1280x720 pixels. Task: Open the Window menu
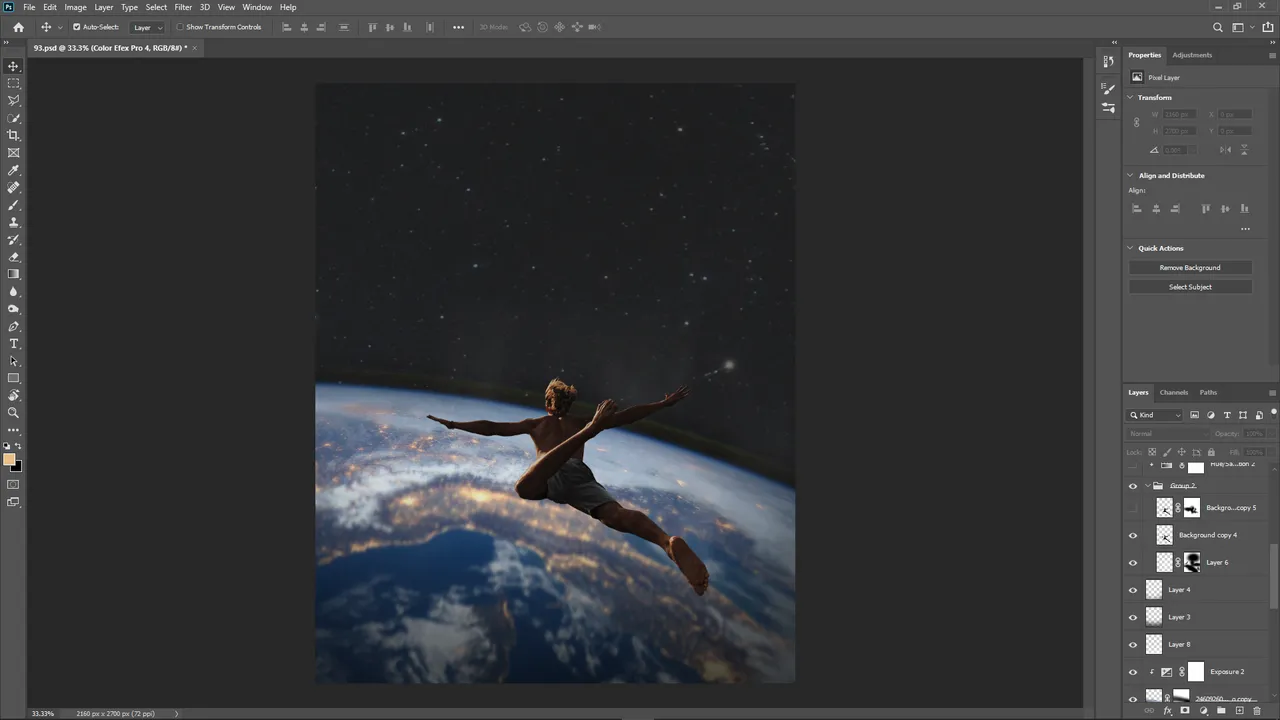pos(257,7)
